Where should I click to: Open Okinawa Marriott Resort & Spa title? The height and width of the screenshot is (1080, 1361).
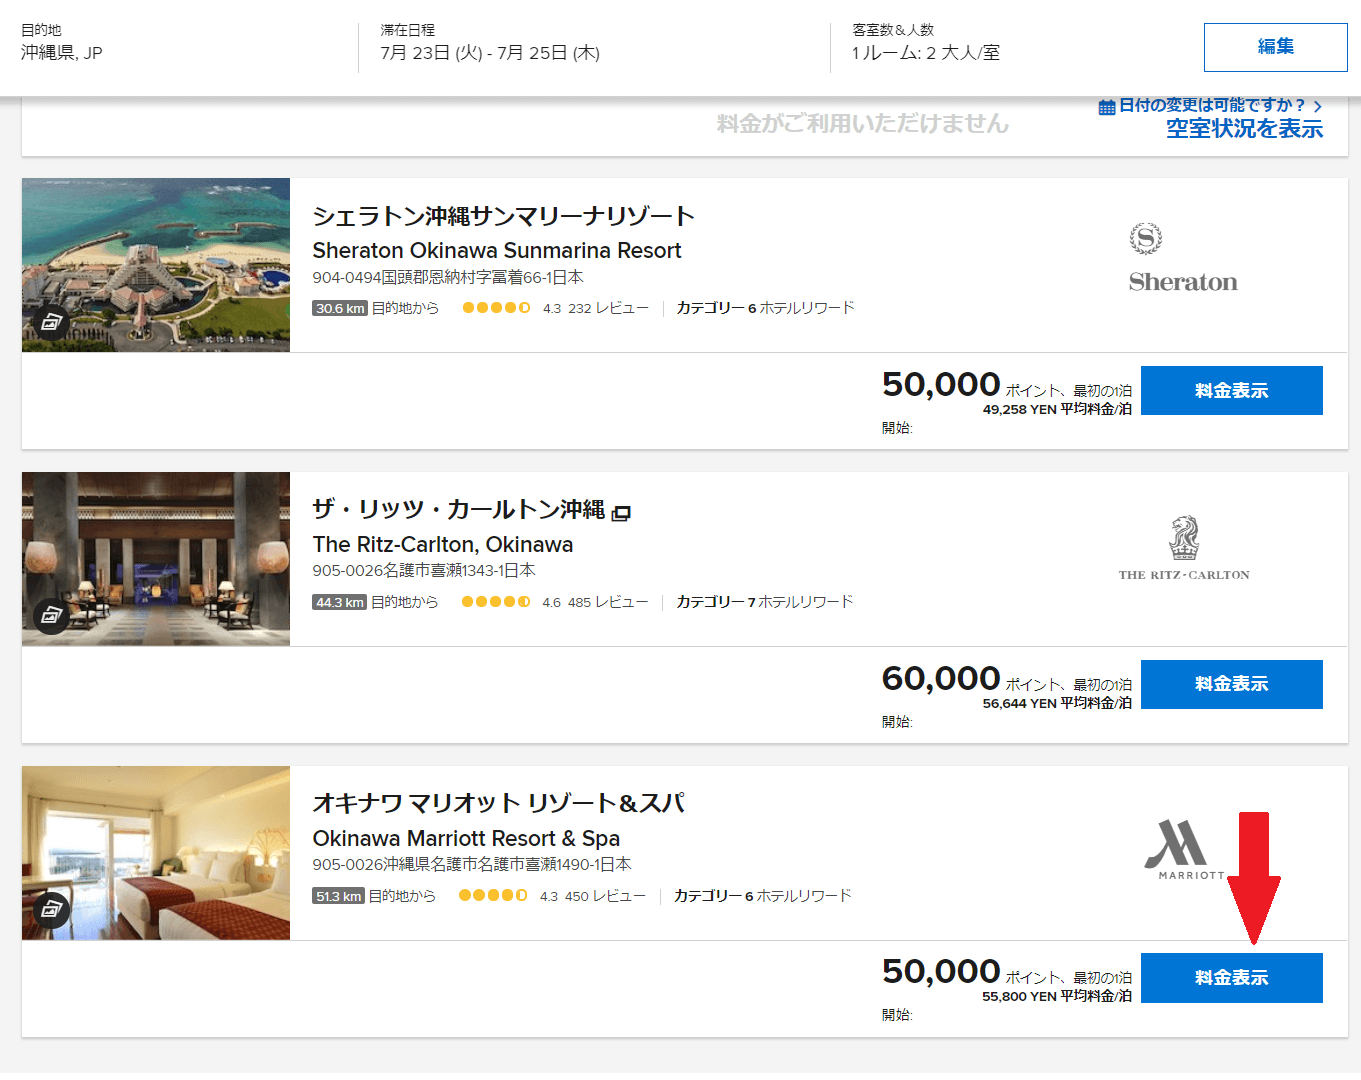466,838
